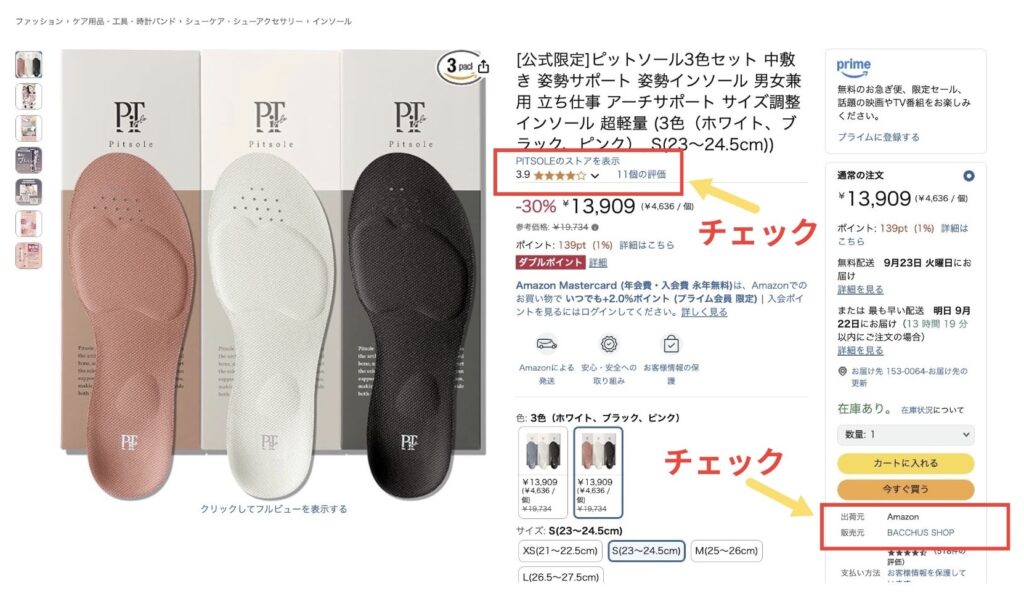Click the share icon on product image

click(483, 67)
